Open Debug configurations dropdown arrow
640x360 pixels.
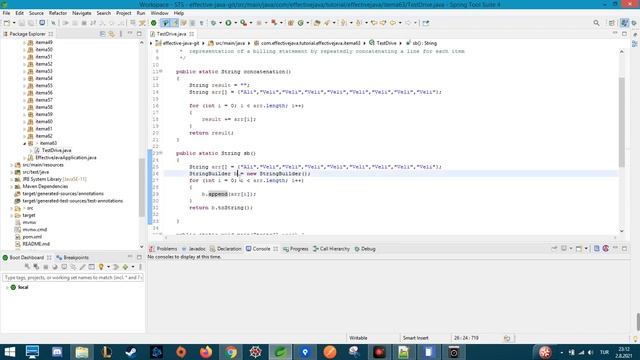pyautogui.click(x=220, y=23)
